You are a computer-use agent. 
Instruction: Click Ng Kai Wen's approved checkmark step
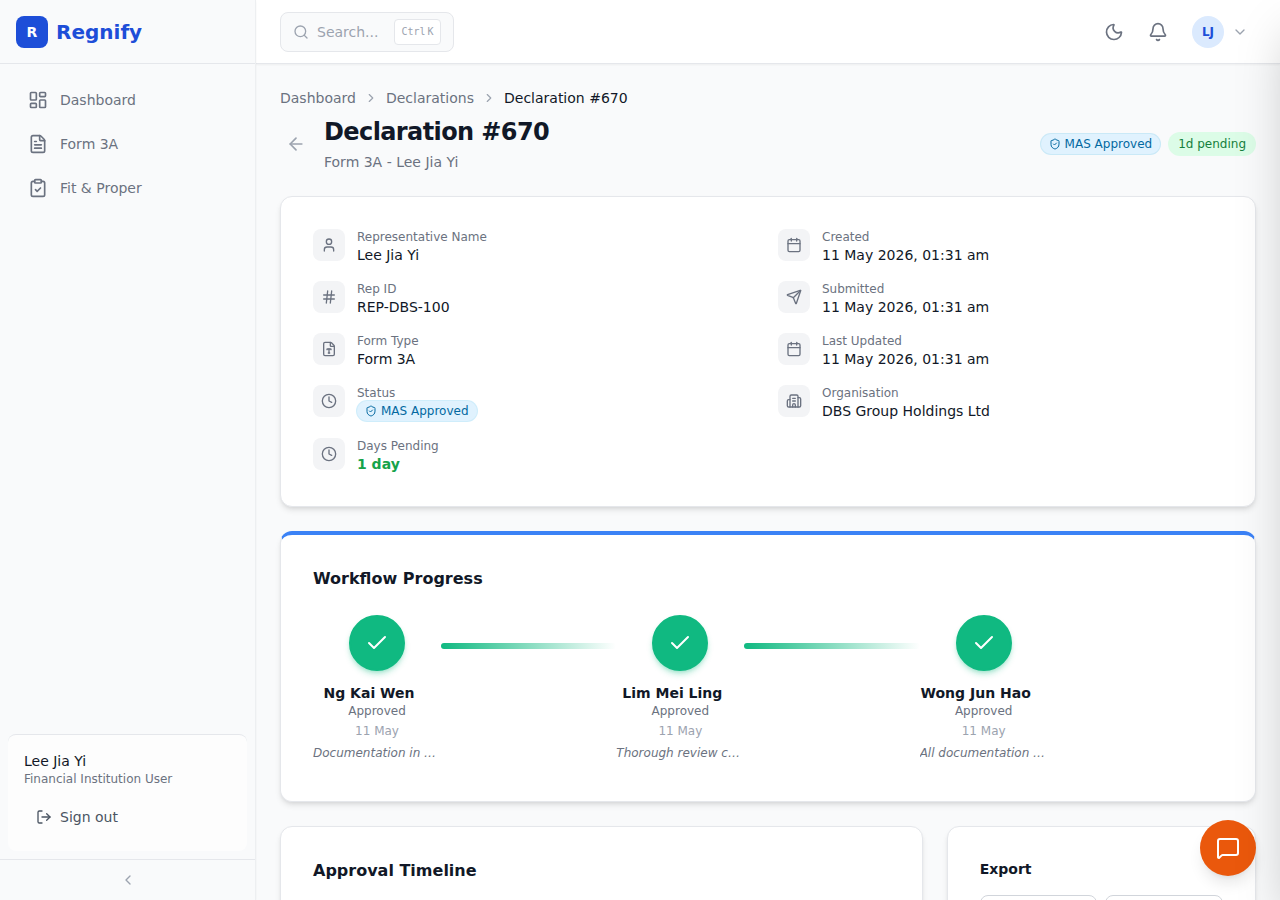coord(377,643)
